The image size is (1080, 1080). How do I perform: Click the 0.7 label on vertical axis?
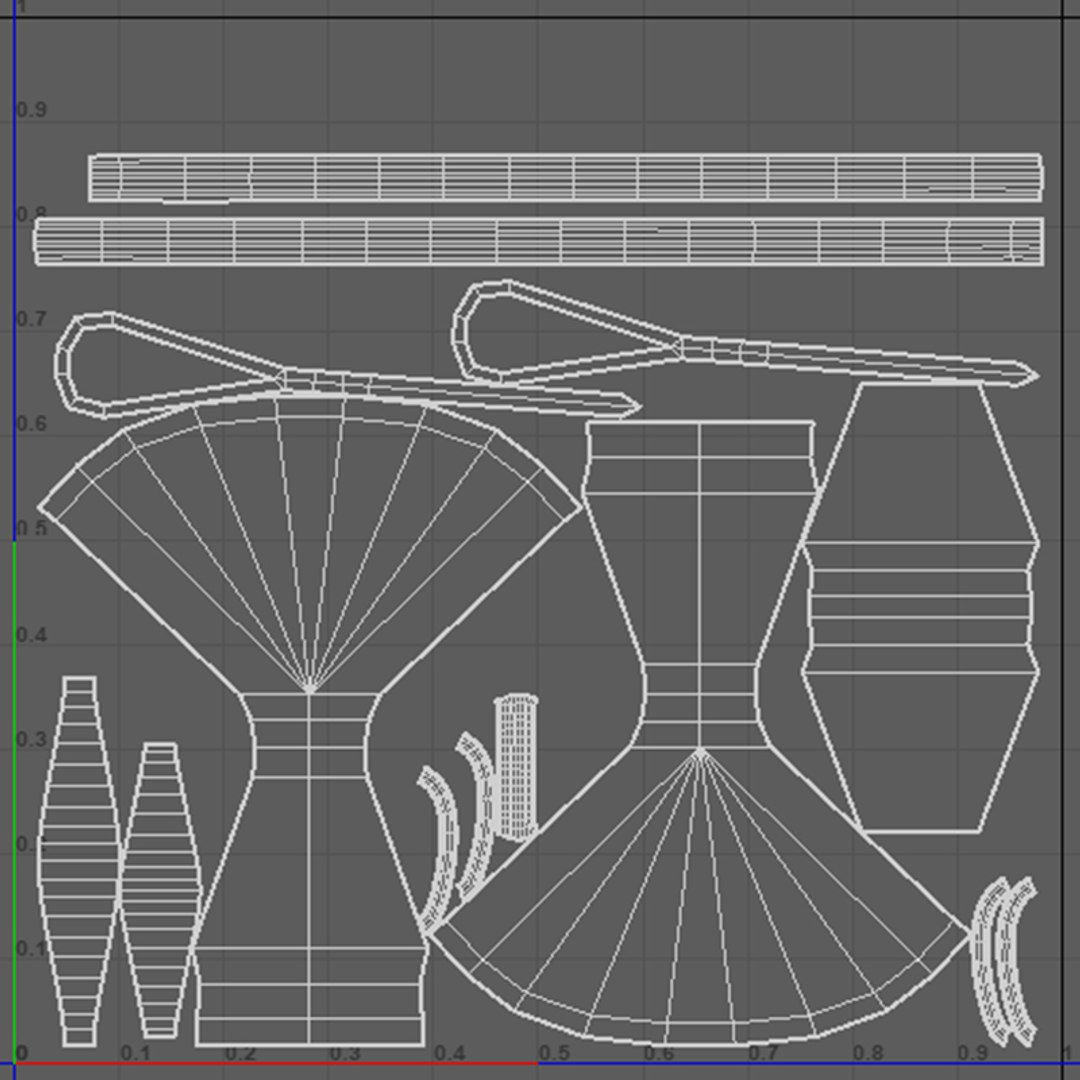(31, 319)
